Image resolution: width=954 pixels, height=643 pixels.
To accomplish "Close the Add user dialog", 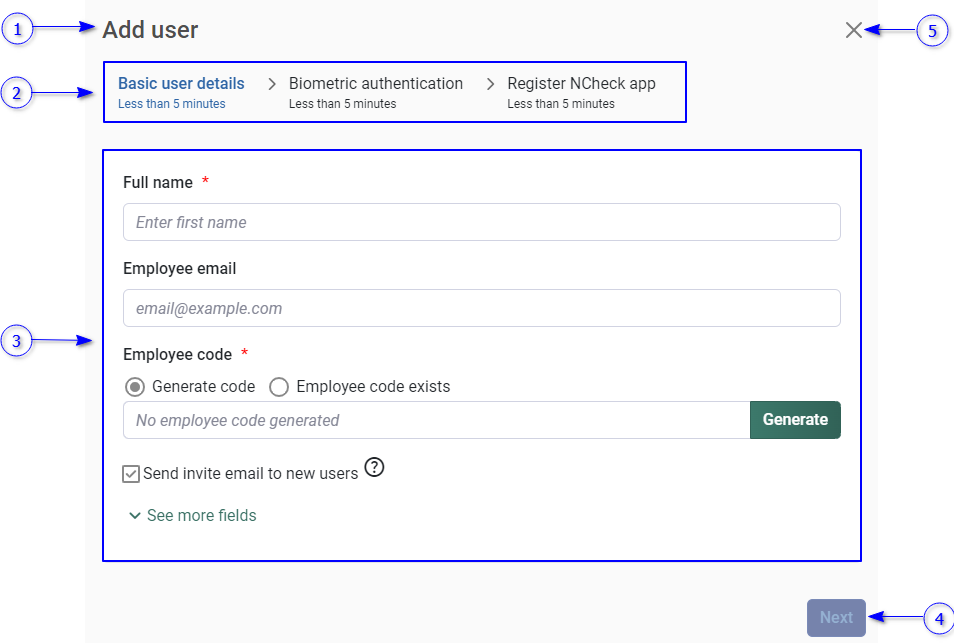I will click(853, 30).
